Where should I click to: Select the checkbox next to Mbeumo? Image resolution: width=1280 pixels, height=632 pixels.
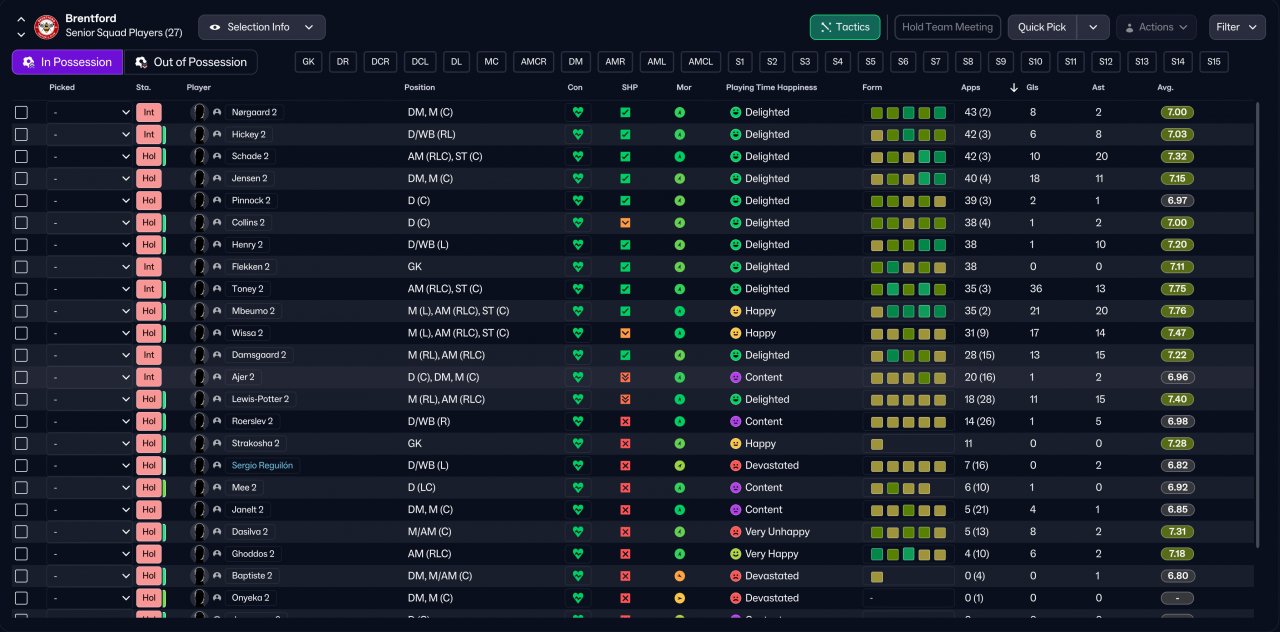[x=21, y=311]
